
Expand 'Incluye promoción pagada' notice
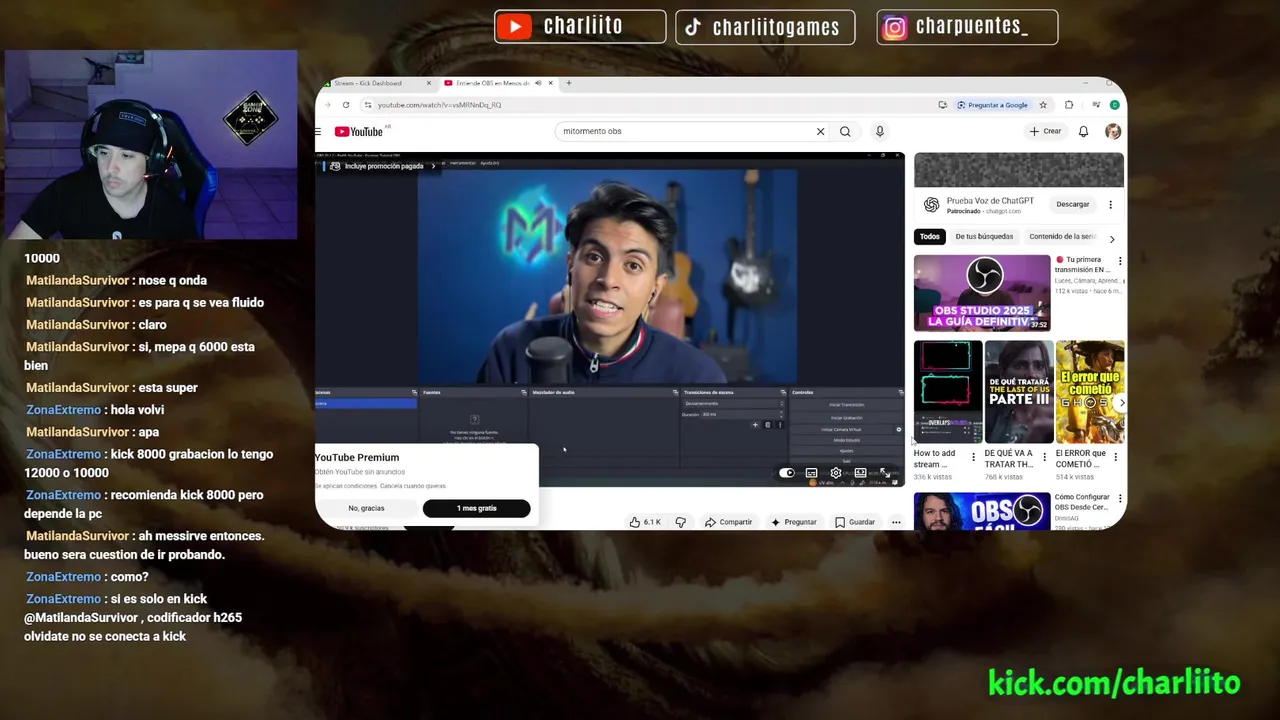382,166
